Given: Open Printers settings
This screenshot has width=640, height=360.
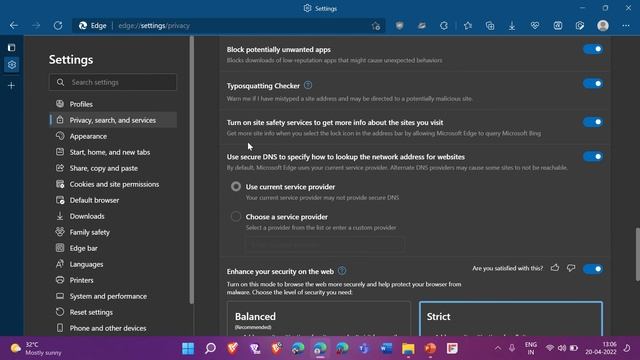Looking at the screenshot, I should pyautogui.click(x=113, y=280).
